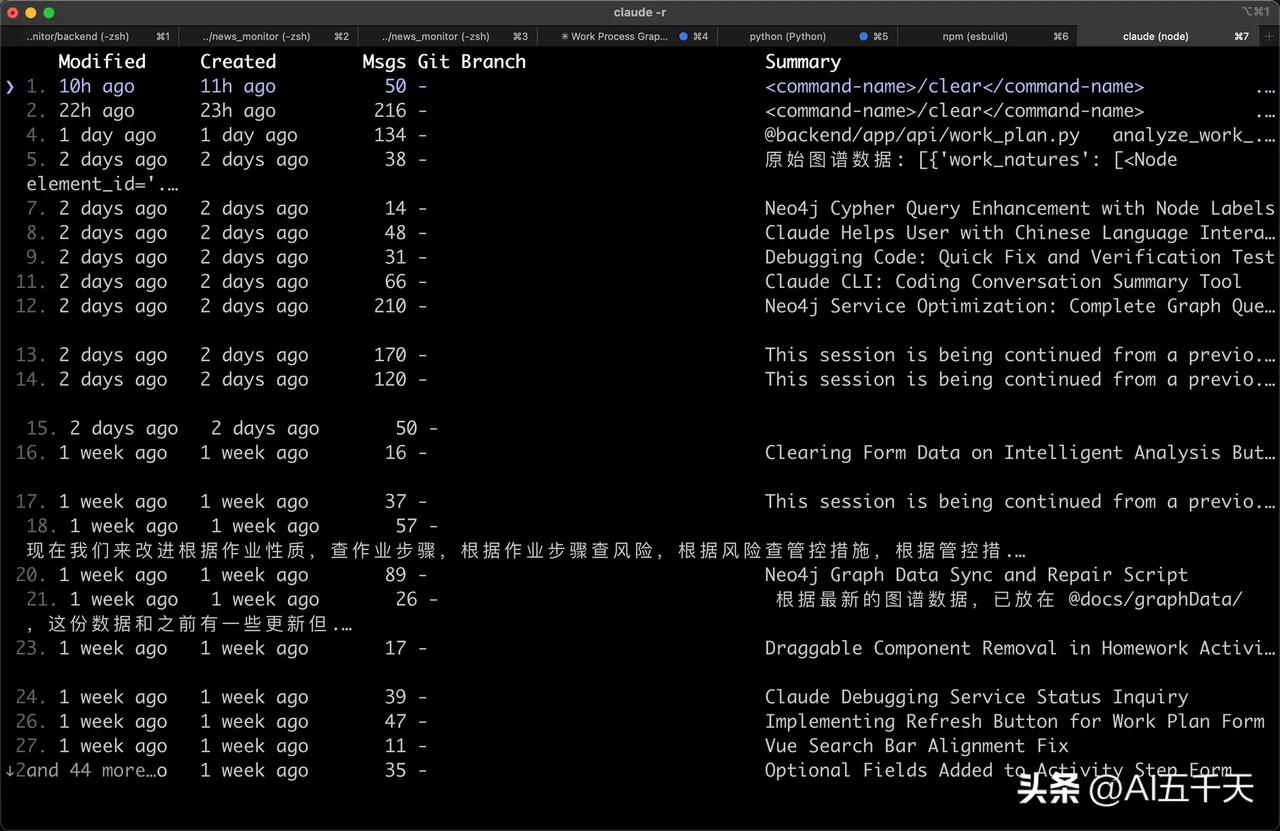The image size is (1280, 831).
Task: Select session 1 modified 10h ago
Action: click(640, 87)
